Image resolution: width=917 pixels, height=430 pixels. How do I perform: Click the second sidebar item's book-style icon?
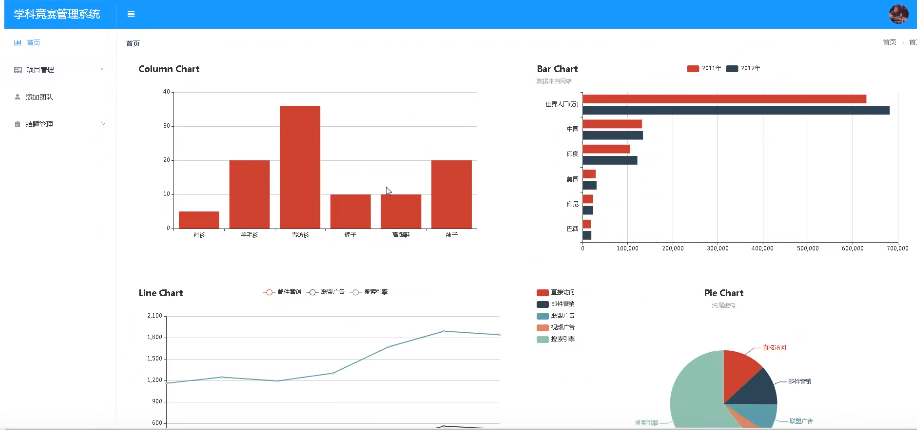tap(18, 70)
